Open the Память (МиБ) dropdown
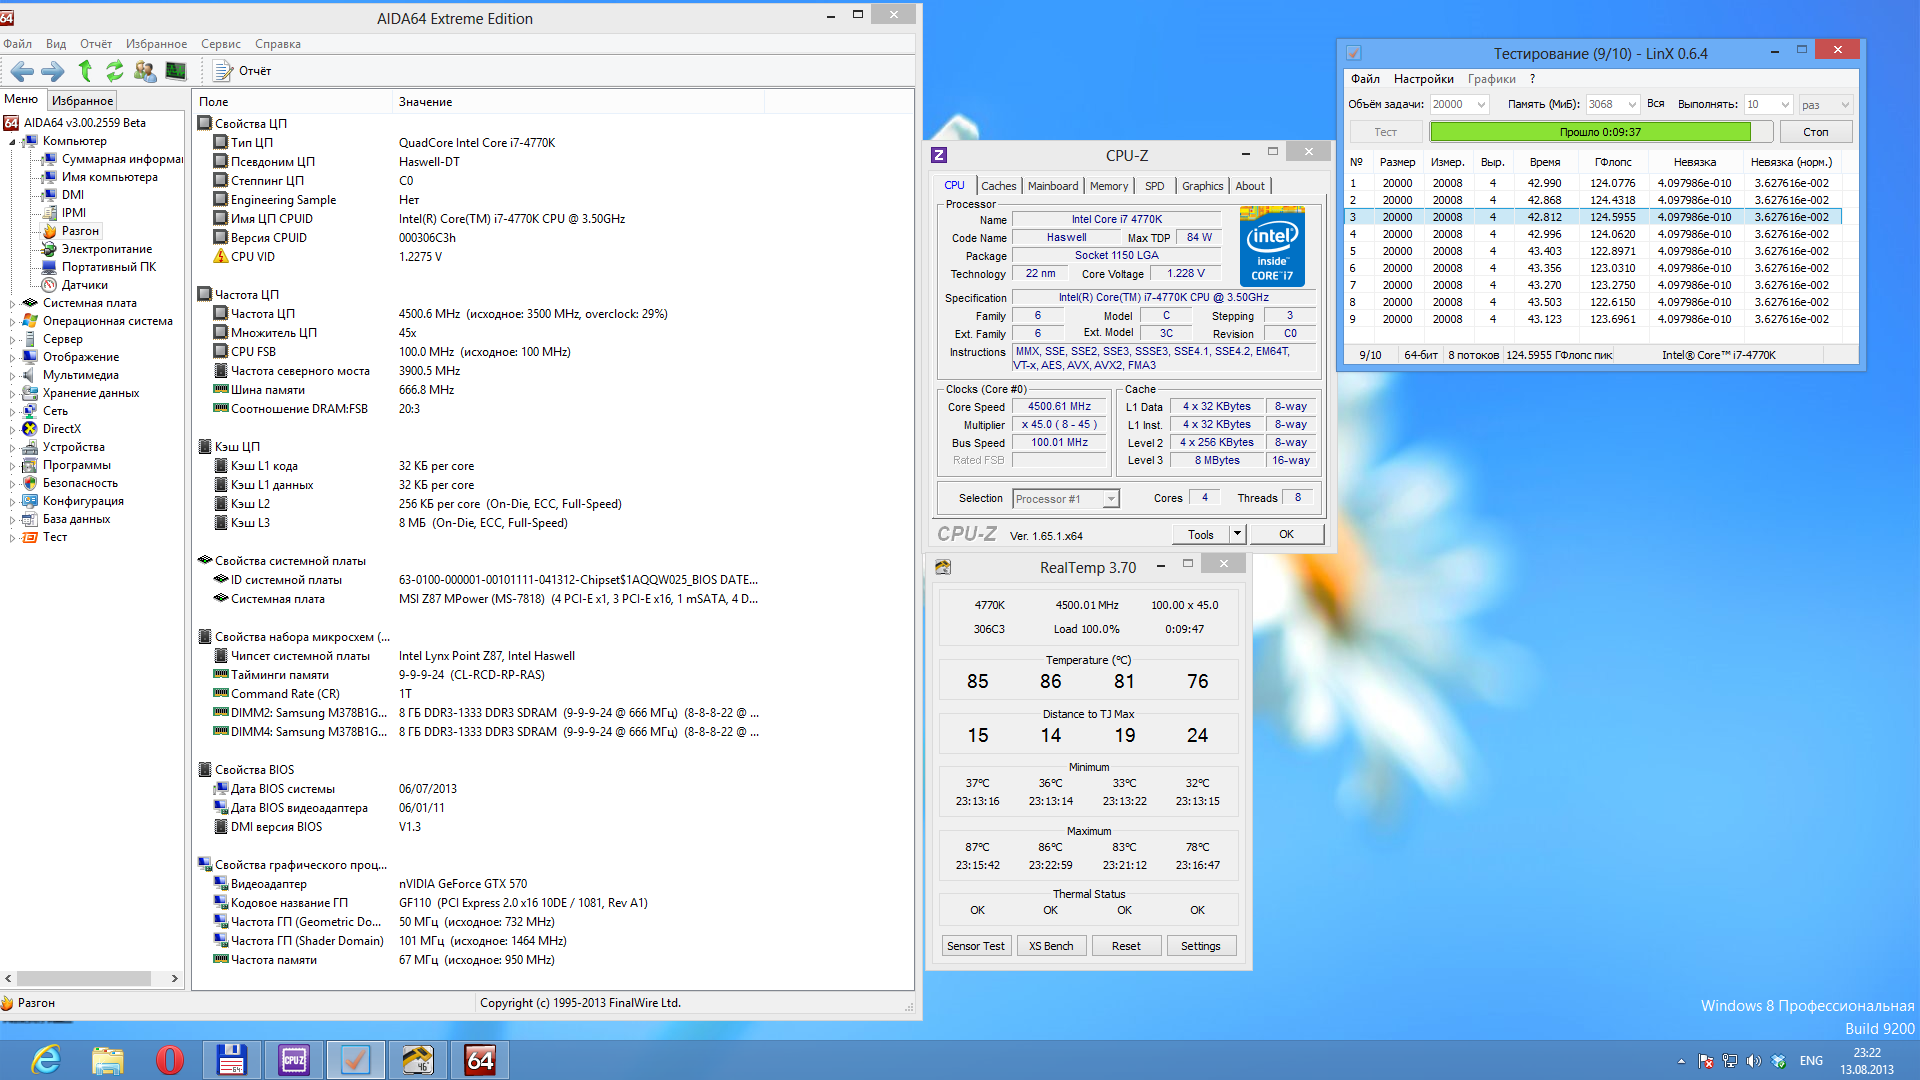Image resolution: width=1920 pixels, height=1080 pixels. click(1632, 105)
